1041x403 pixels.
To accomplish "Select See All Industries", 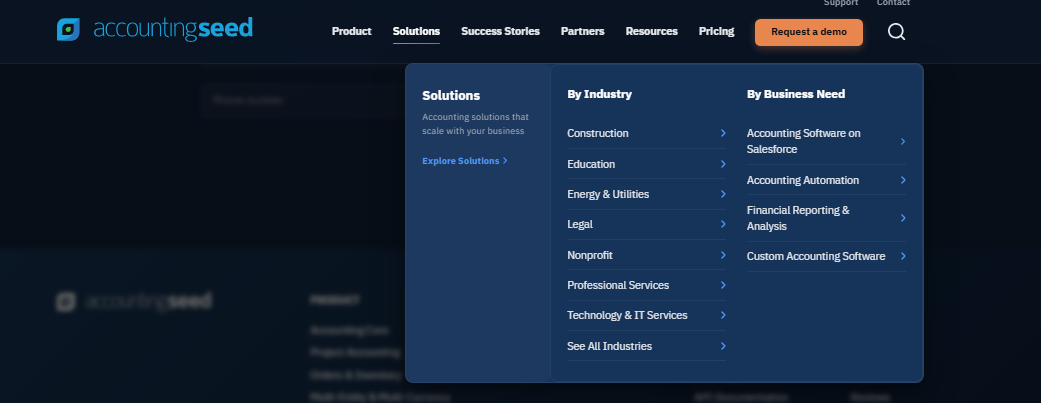I will [x=647, y=346].
